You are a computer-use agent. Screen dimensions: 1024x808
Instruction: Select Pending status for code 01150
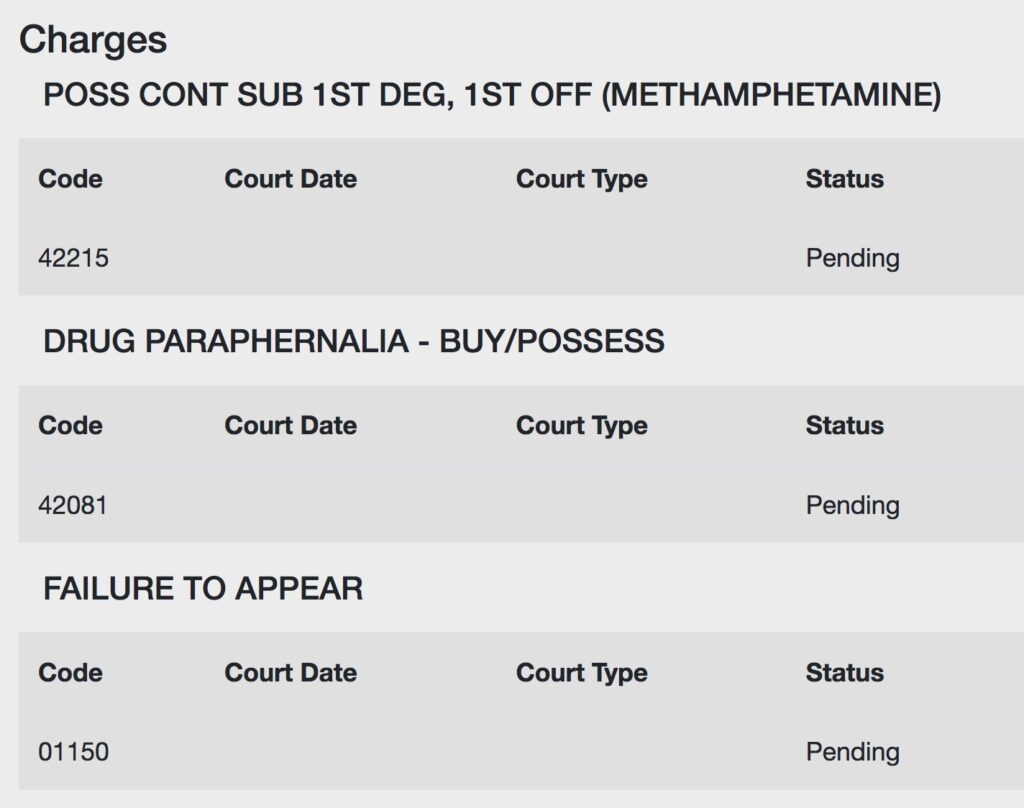pos(852,752)
